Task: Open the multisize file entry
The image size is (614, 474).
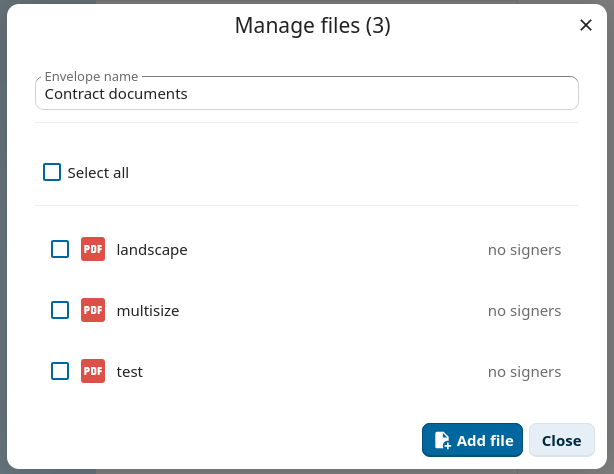Action: point(148,310)
